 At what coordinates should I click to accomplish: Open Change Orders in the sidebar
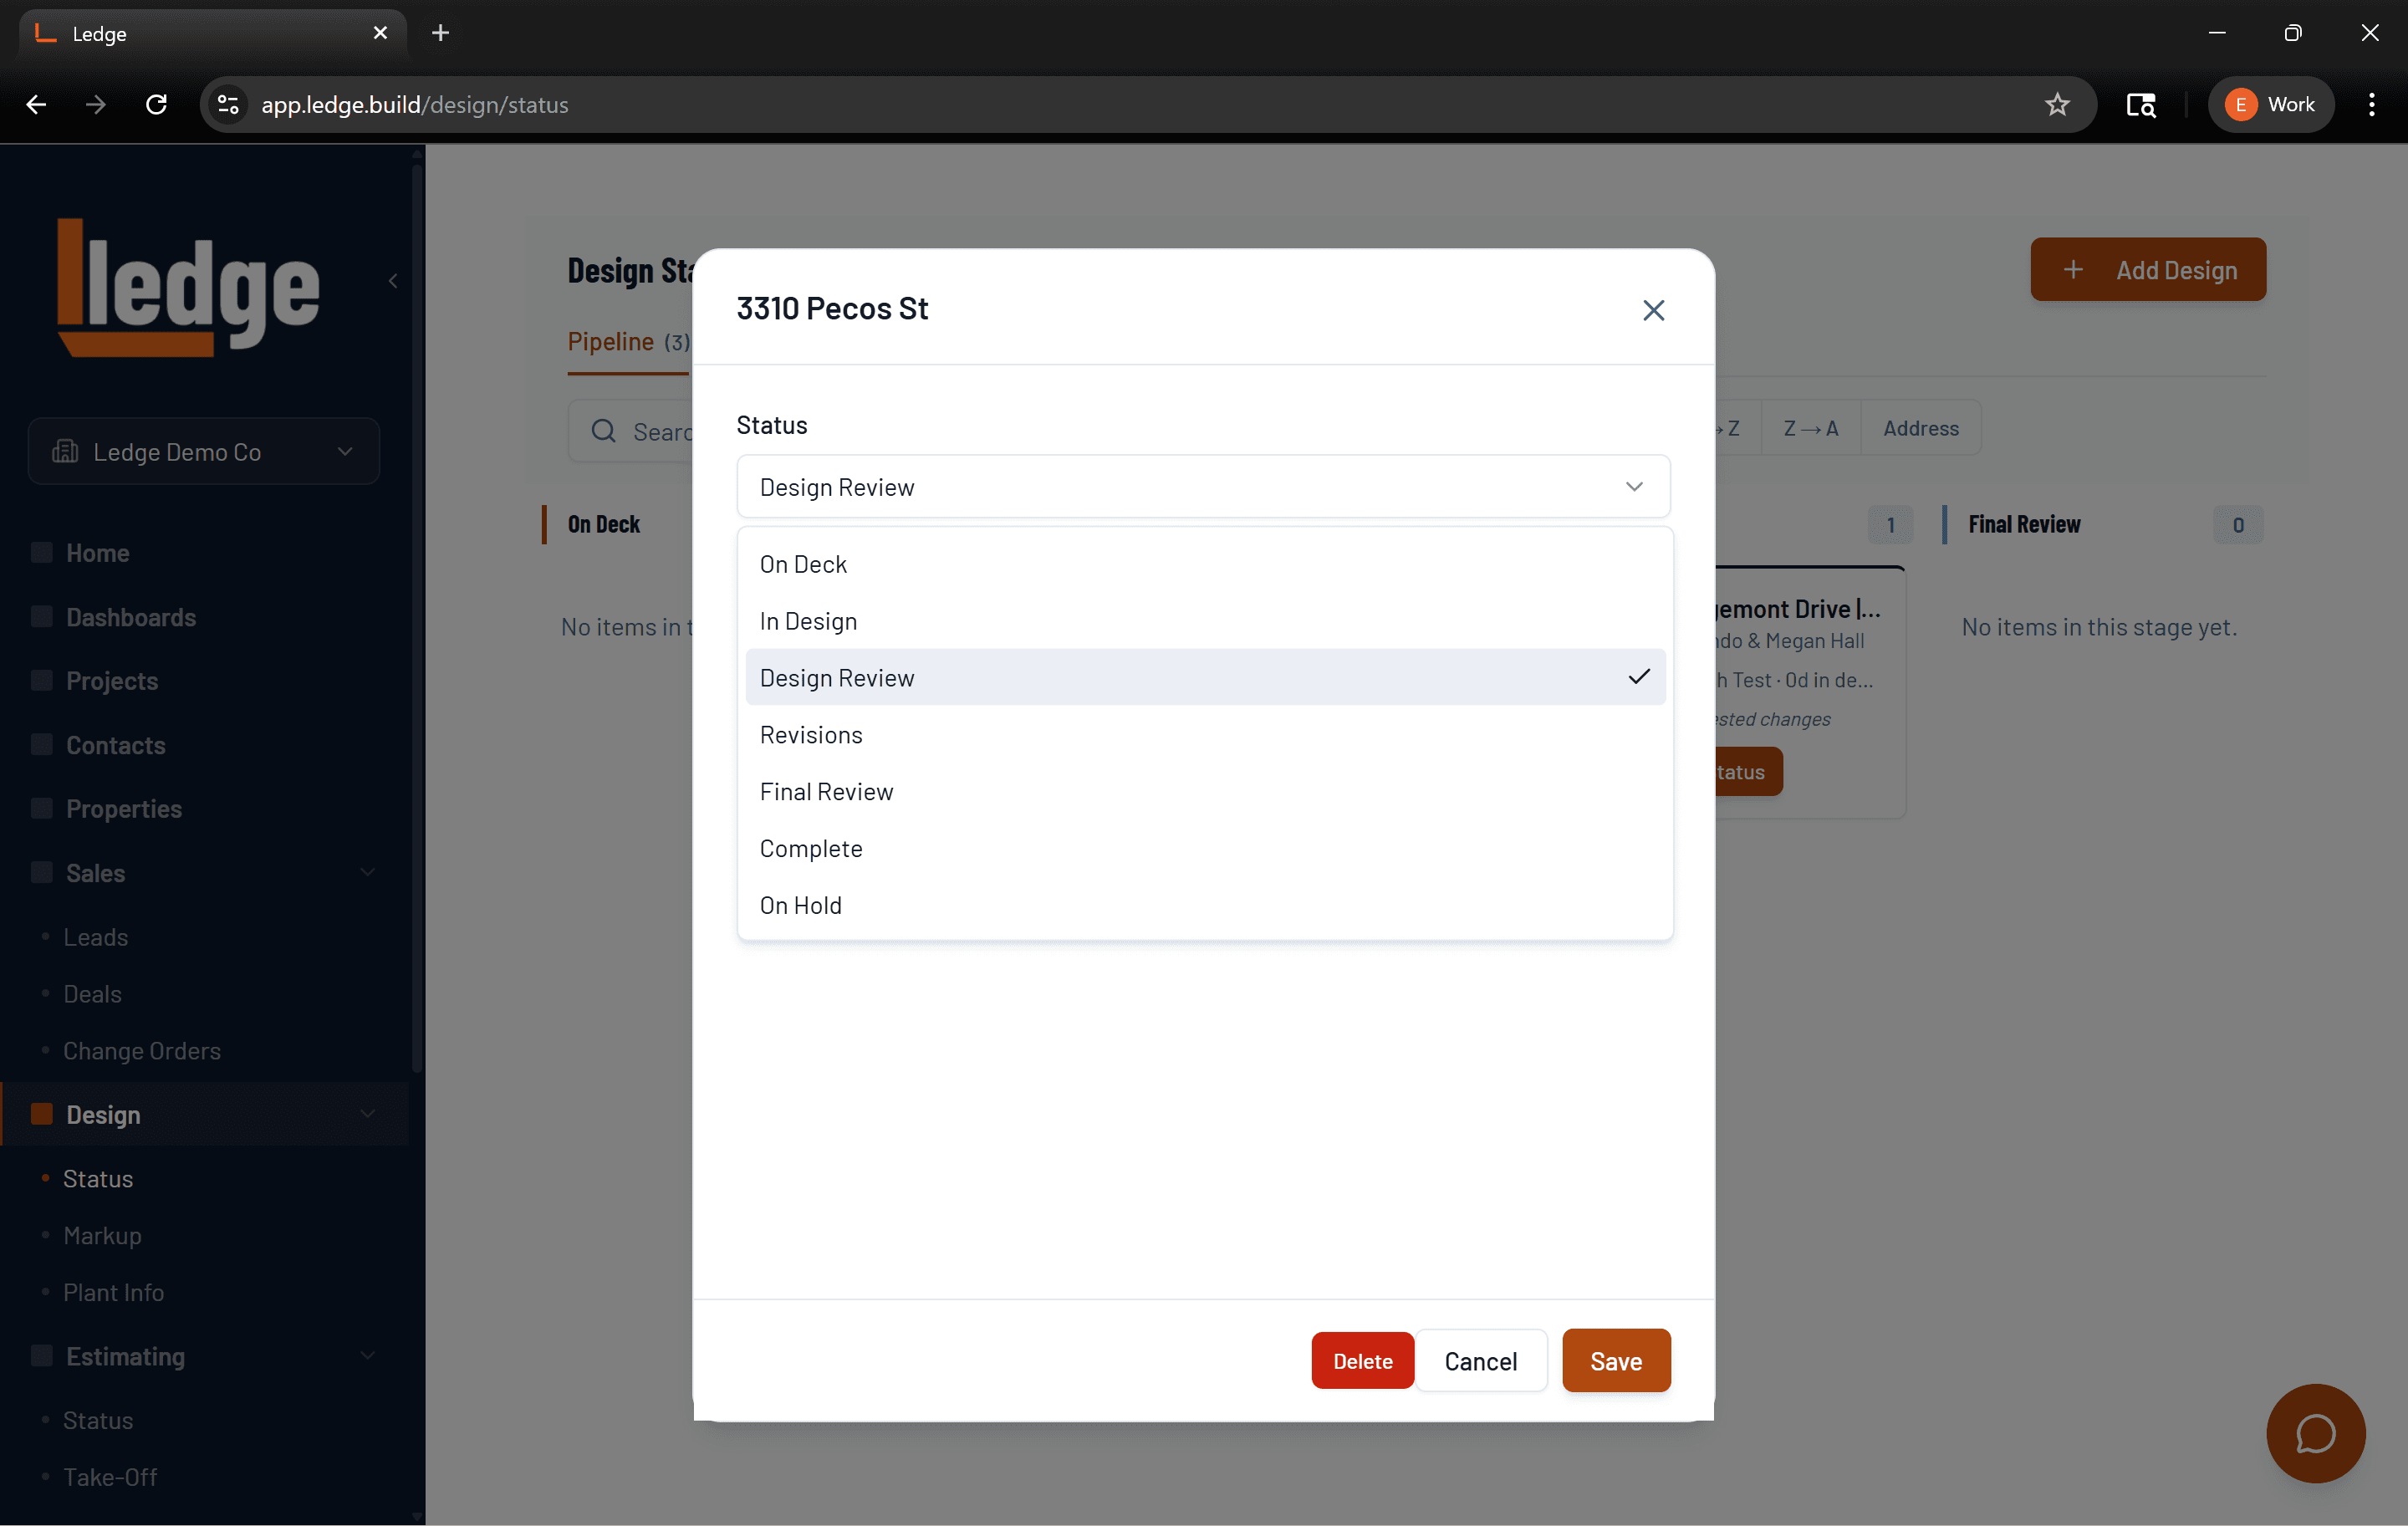(142, 1051)
